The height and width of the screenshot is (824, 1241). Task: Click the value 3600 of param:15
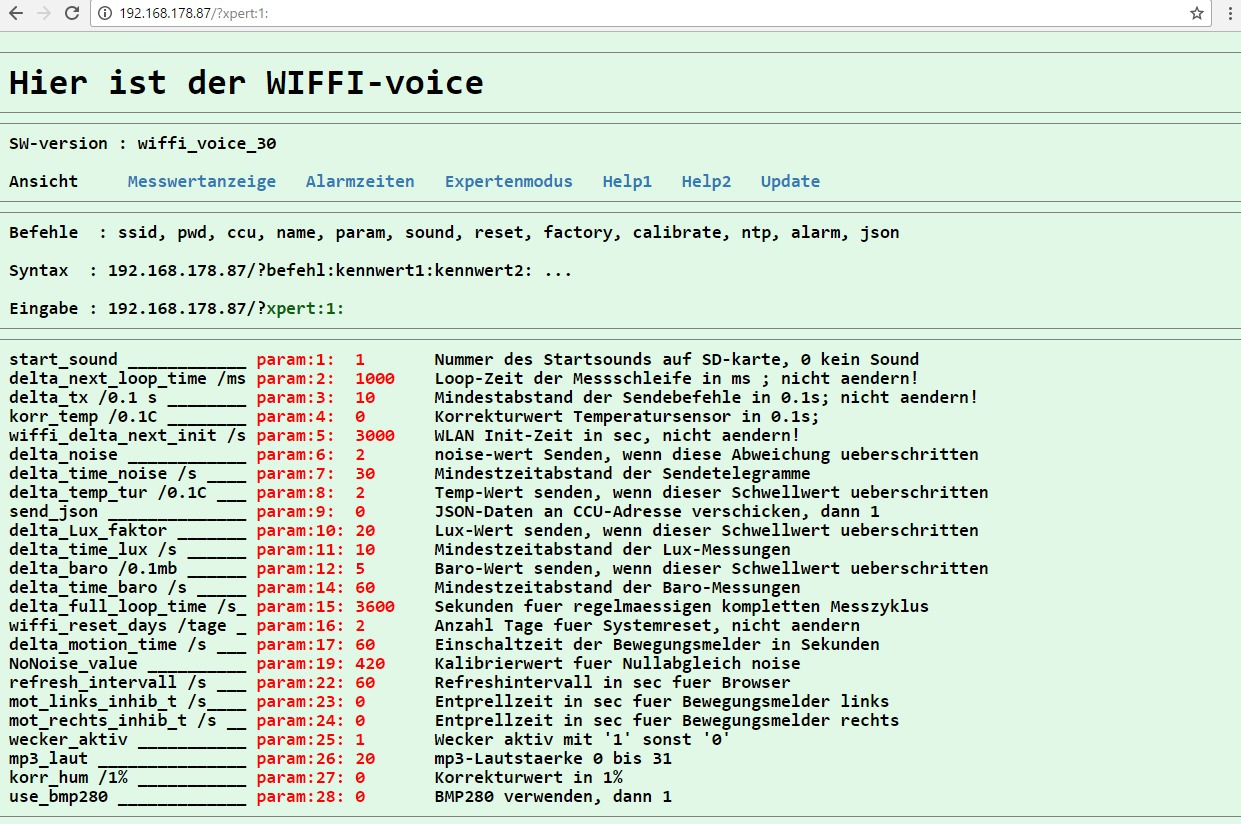click(375, 606)
